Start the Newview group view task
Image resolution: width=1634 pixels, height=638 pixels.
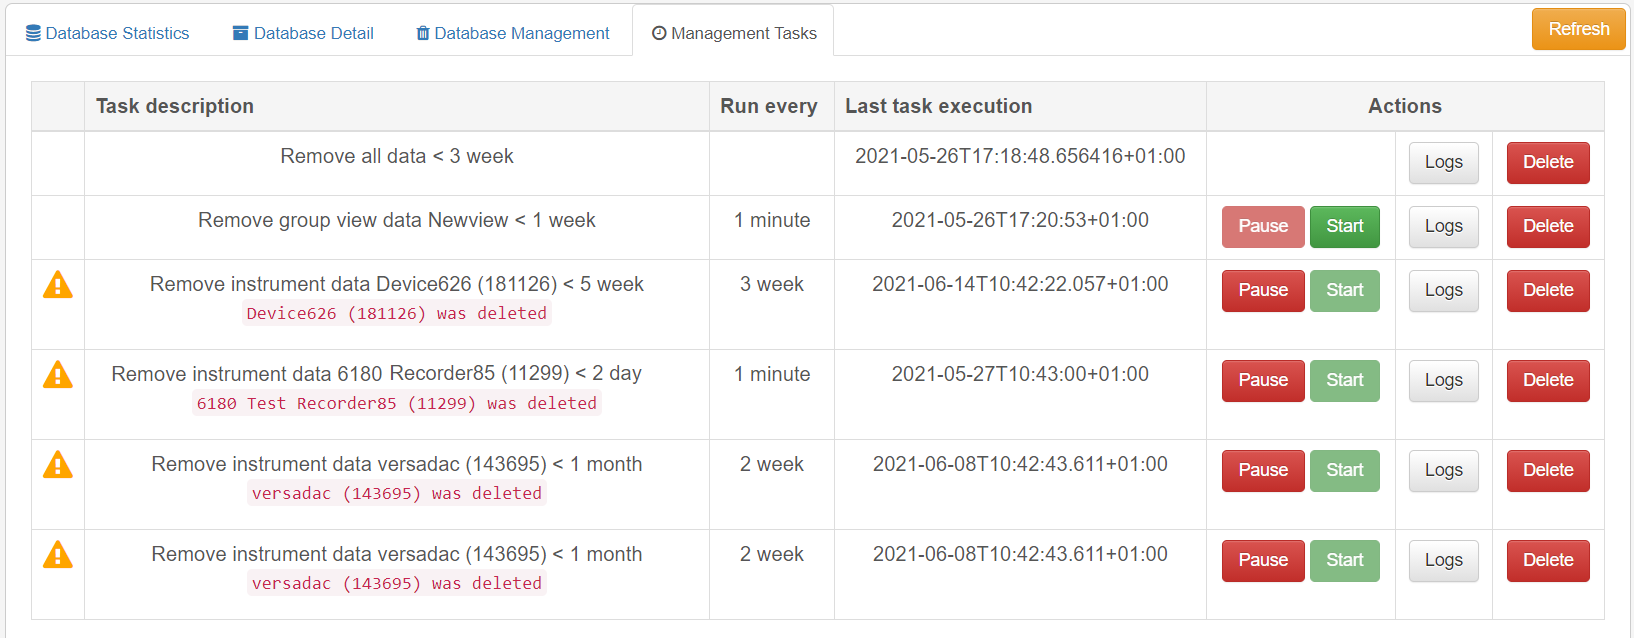1344,227
